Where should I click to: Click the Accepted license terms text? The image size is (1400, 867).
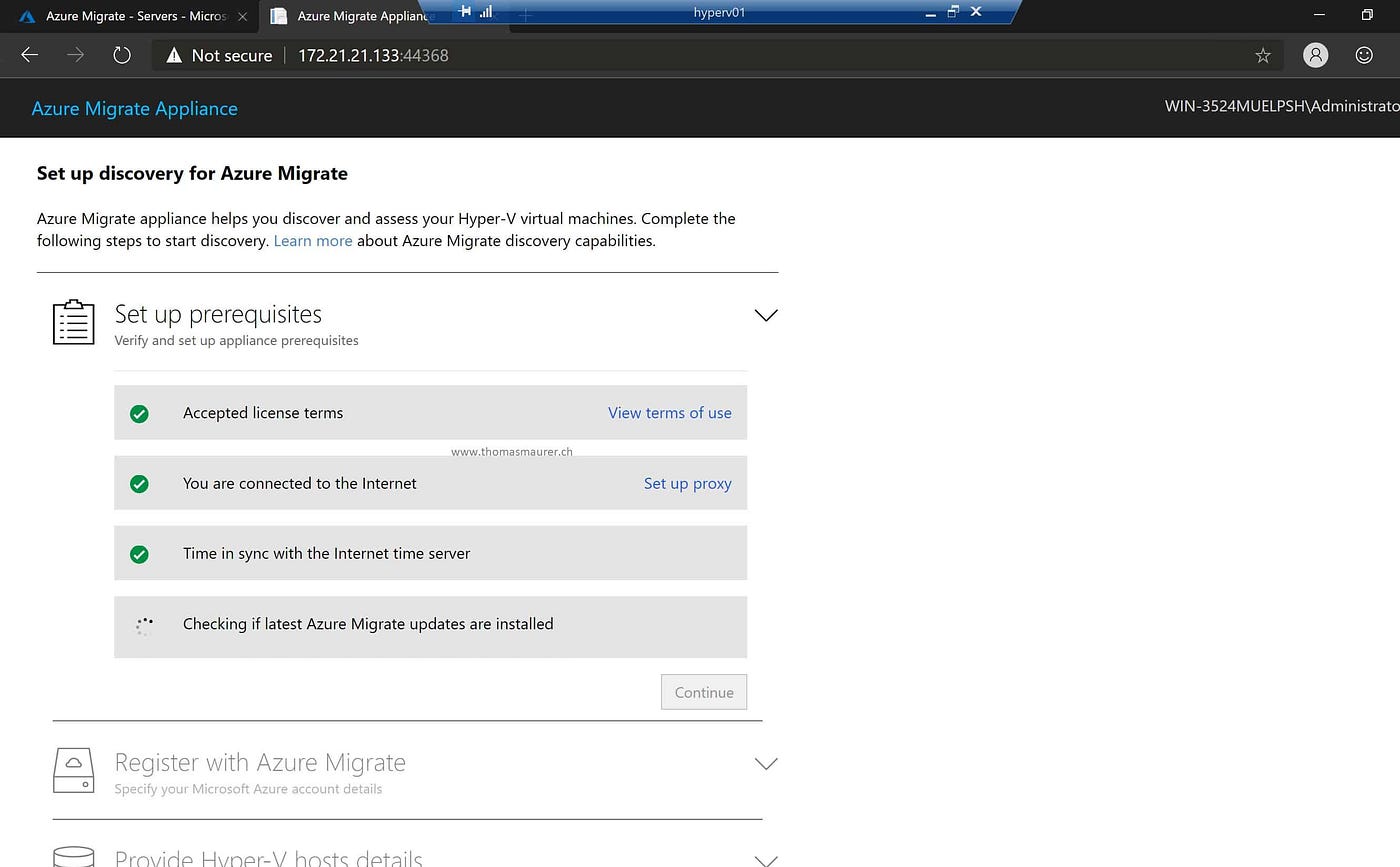tap(263, 413)
